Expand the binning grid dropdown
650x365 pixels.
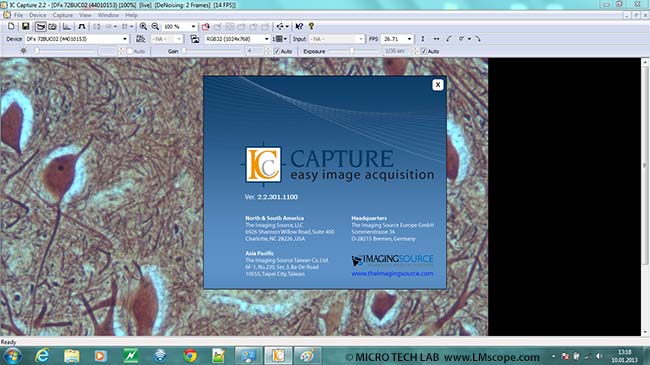pyautogui.click(x=285, y=39)
